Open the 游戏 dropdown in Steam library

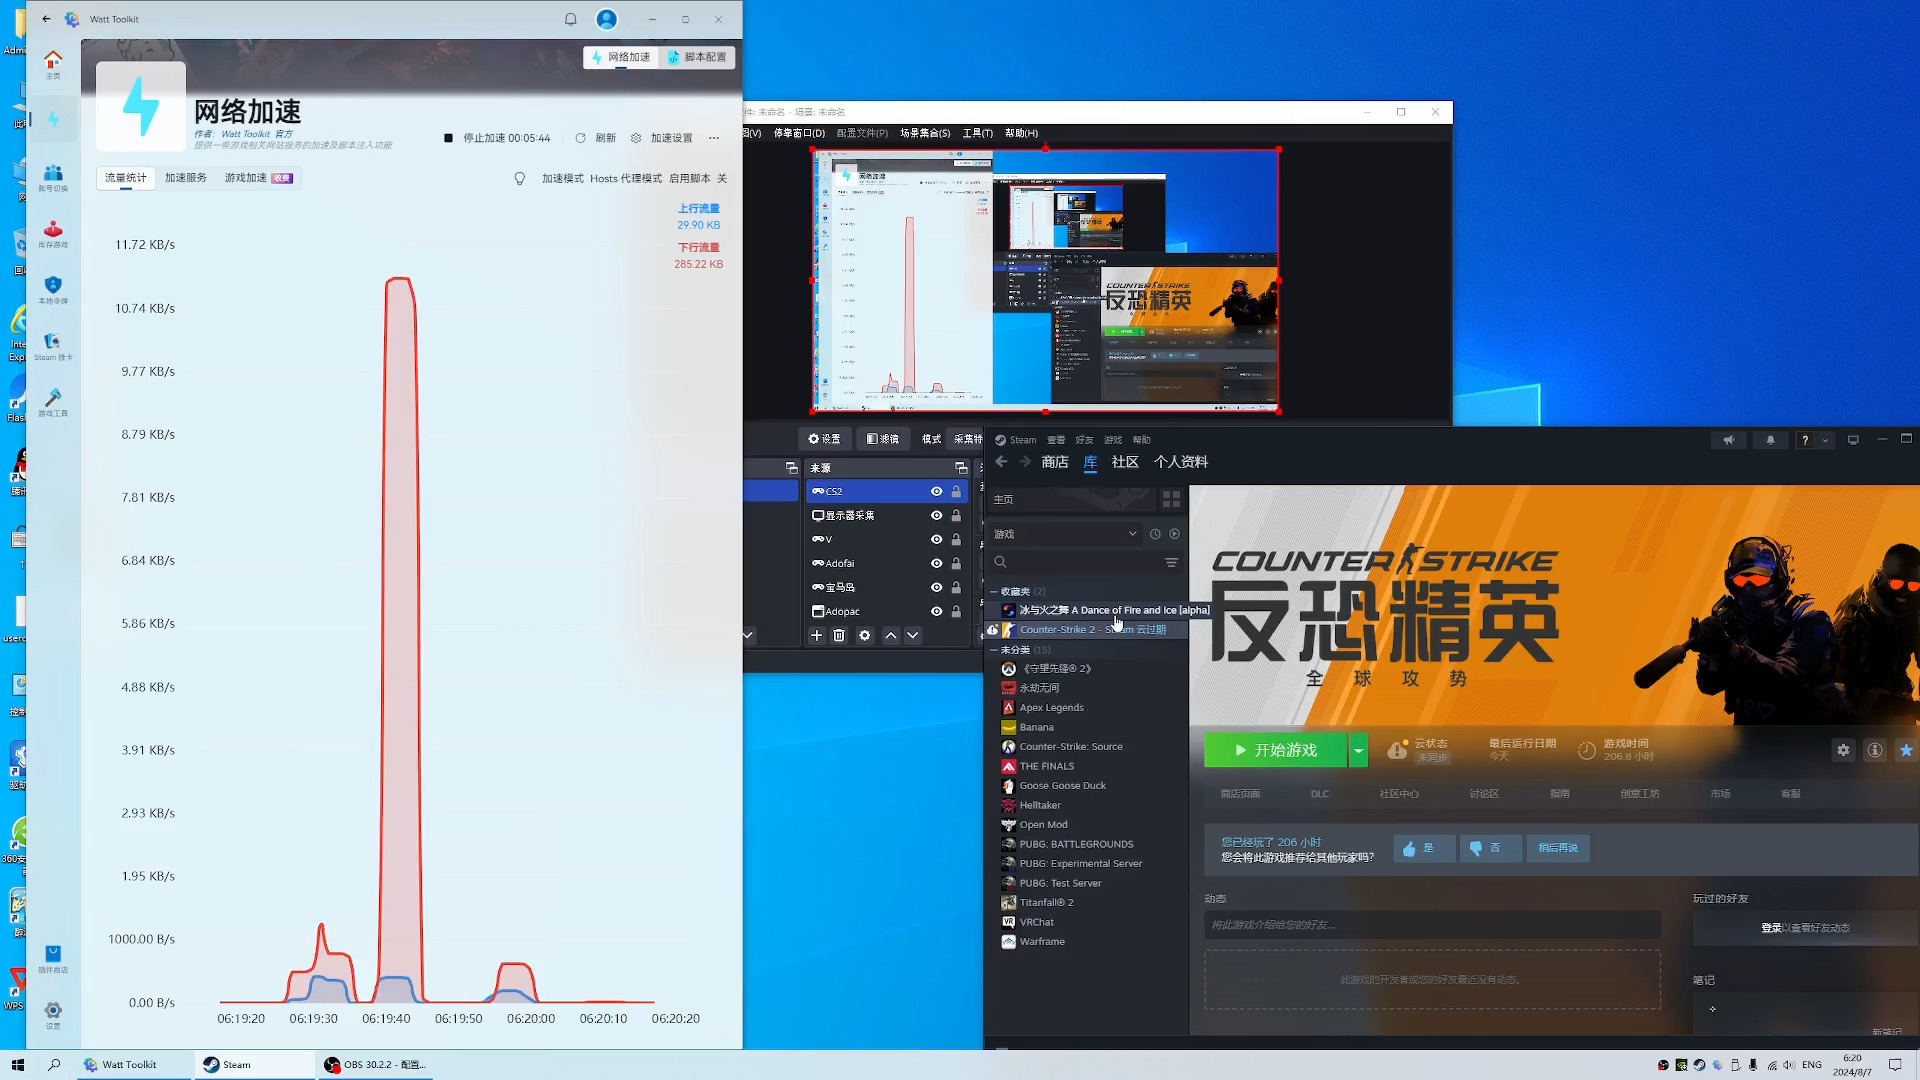[1065, 534]
